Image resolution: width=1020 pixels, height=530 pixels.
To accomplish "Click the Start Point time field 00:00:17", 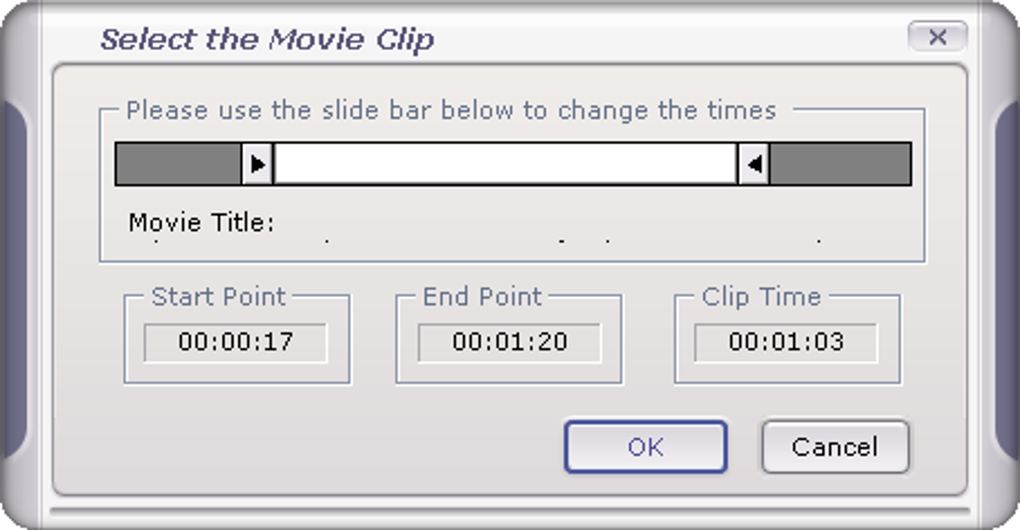I will point(236,342).
